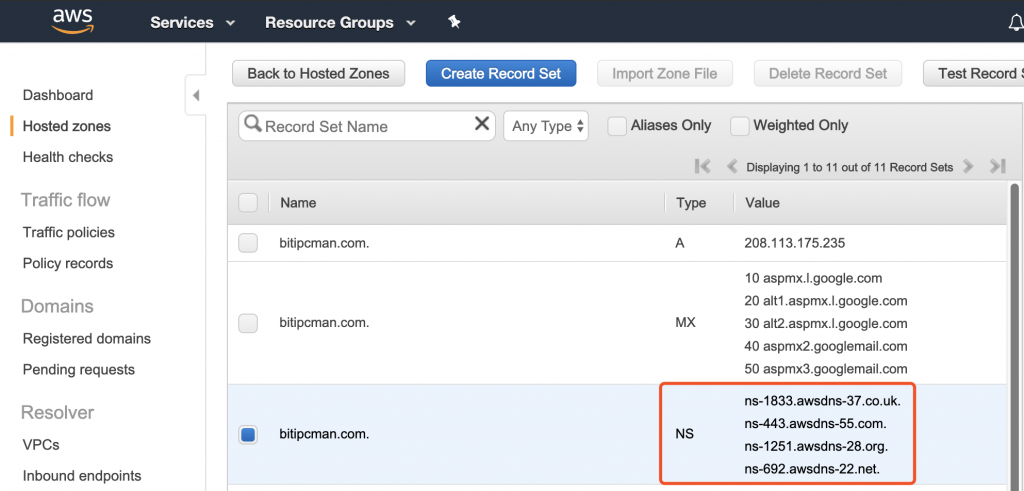Viewport: 1024px width, 491px height.
Task: Click nameserver ns-692.awsdns-22.net.
Action: coord(812,468)
